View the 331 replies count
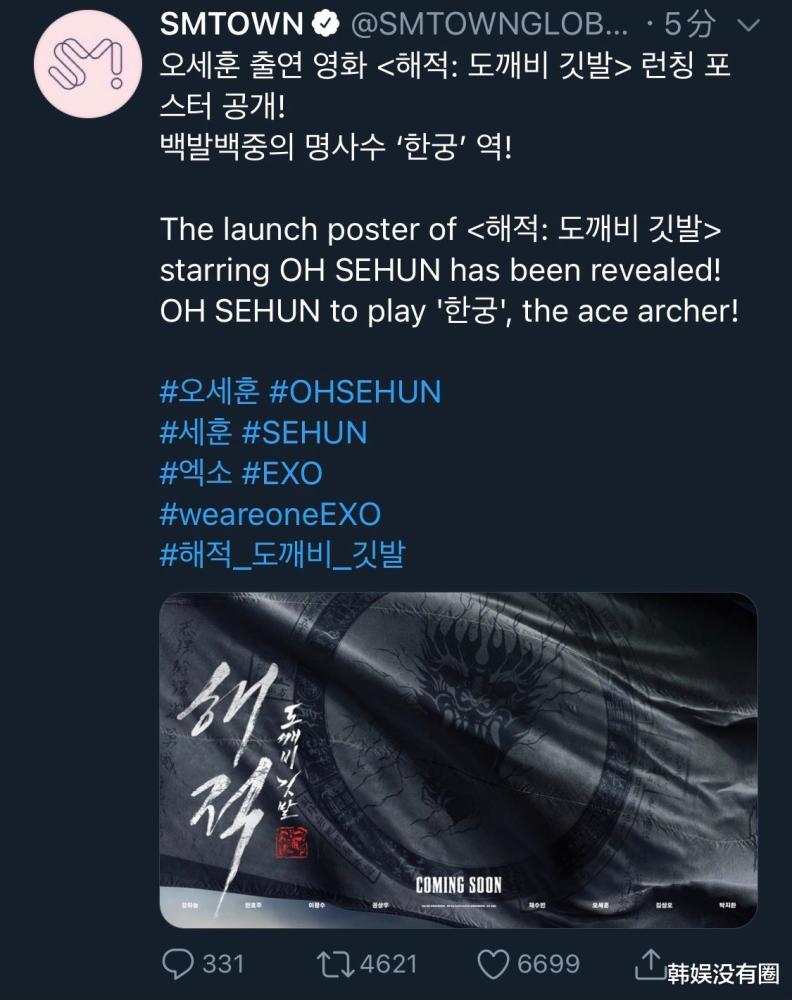The image size is (792, 1000). click(223, 964)
